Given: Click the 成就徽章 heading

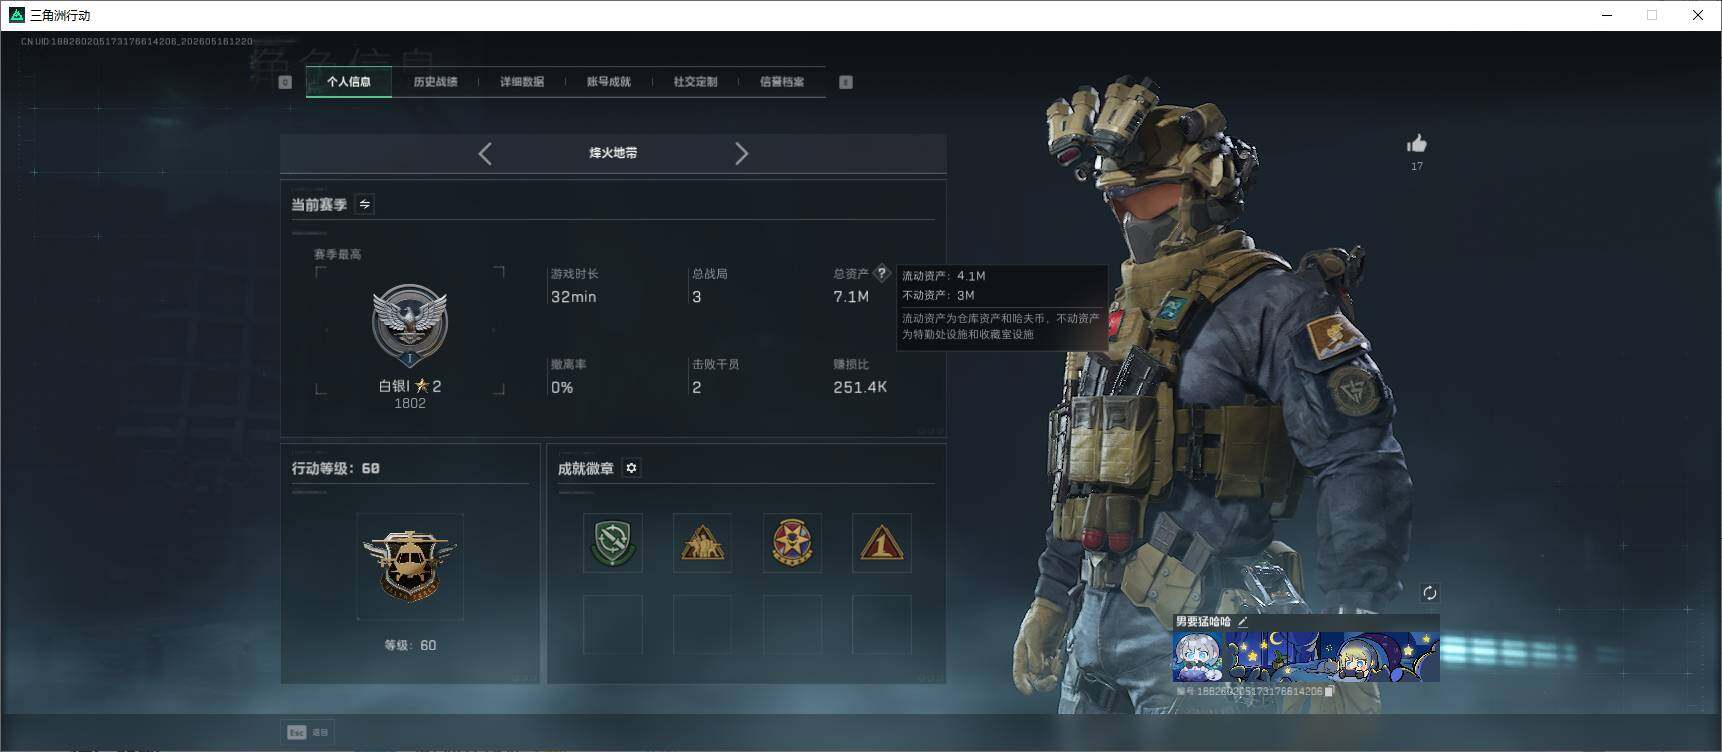Looking at the screenshot, I should point(586,468).
